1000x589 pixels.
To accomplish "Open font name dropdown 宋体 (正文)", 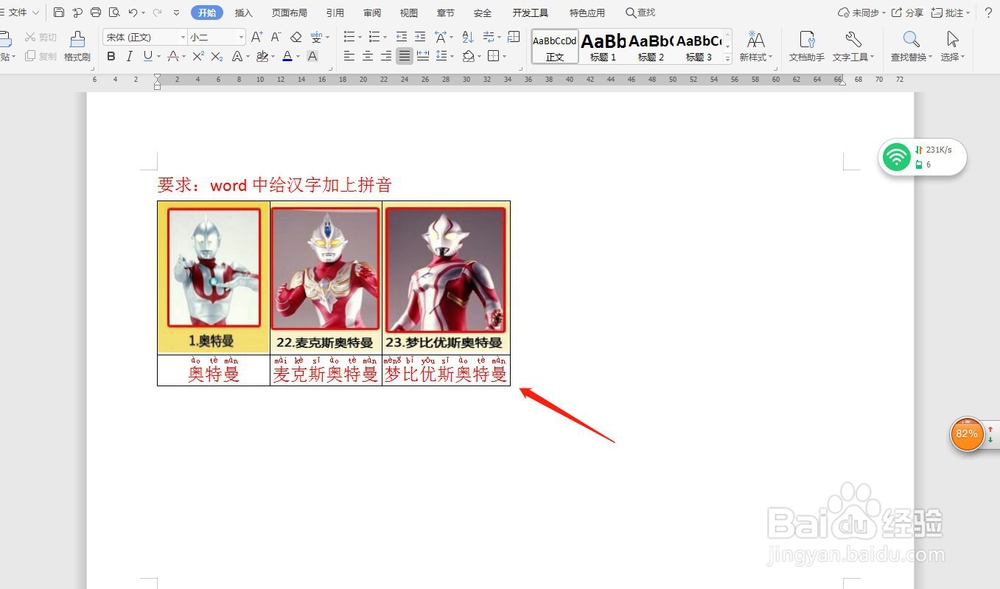I will (x=145, y=37).
